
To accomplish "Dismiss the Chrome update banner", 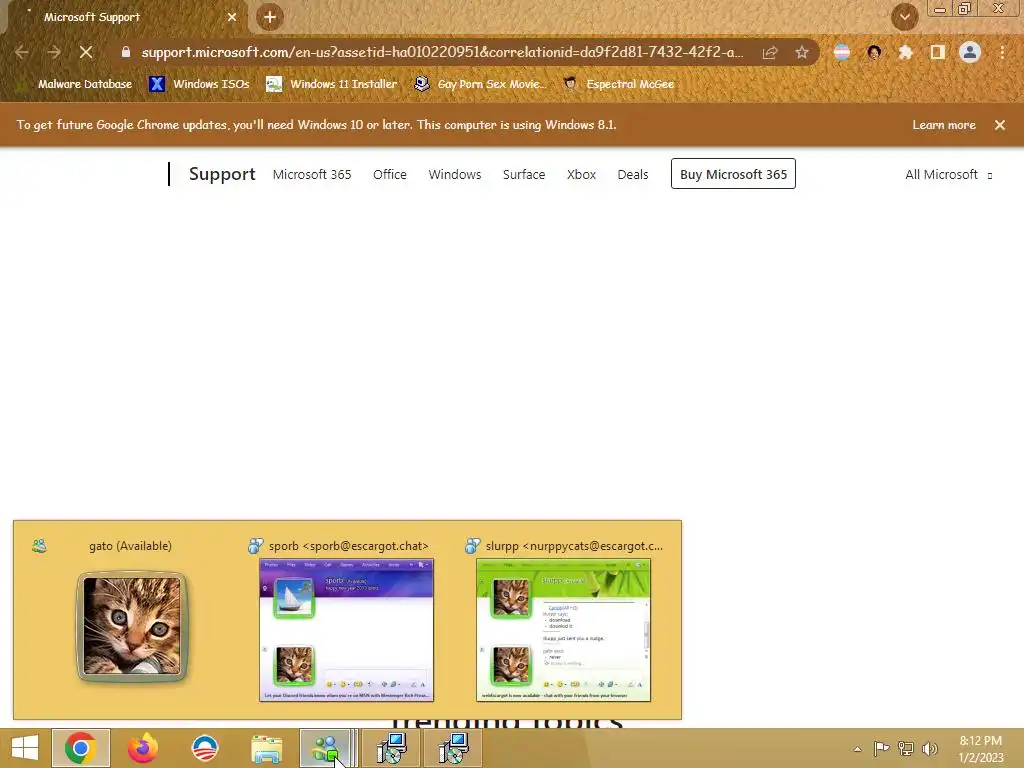I will (1000, 125).
